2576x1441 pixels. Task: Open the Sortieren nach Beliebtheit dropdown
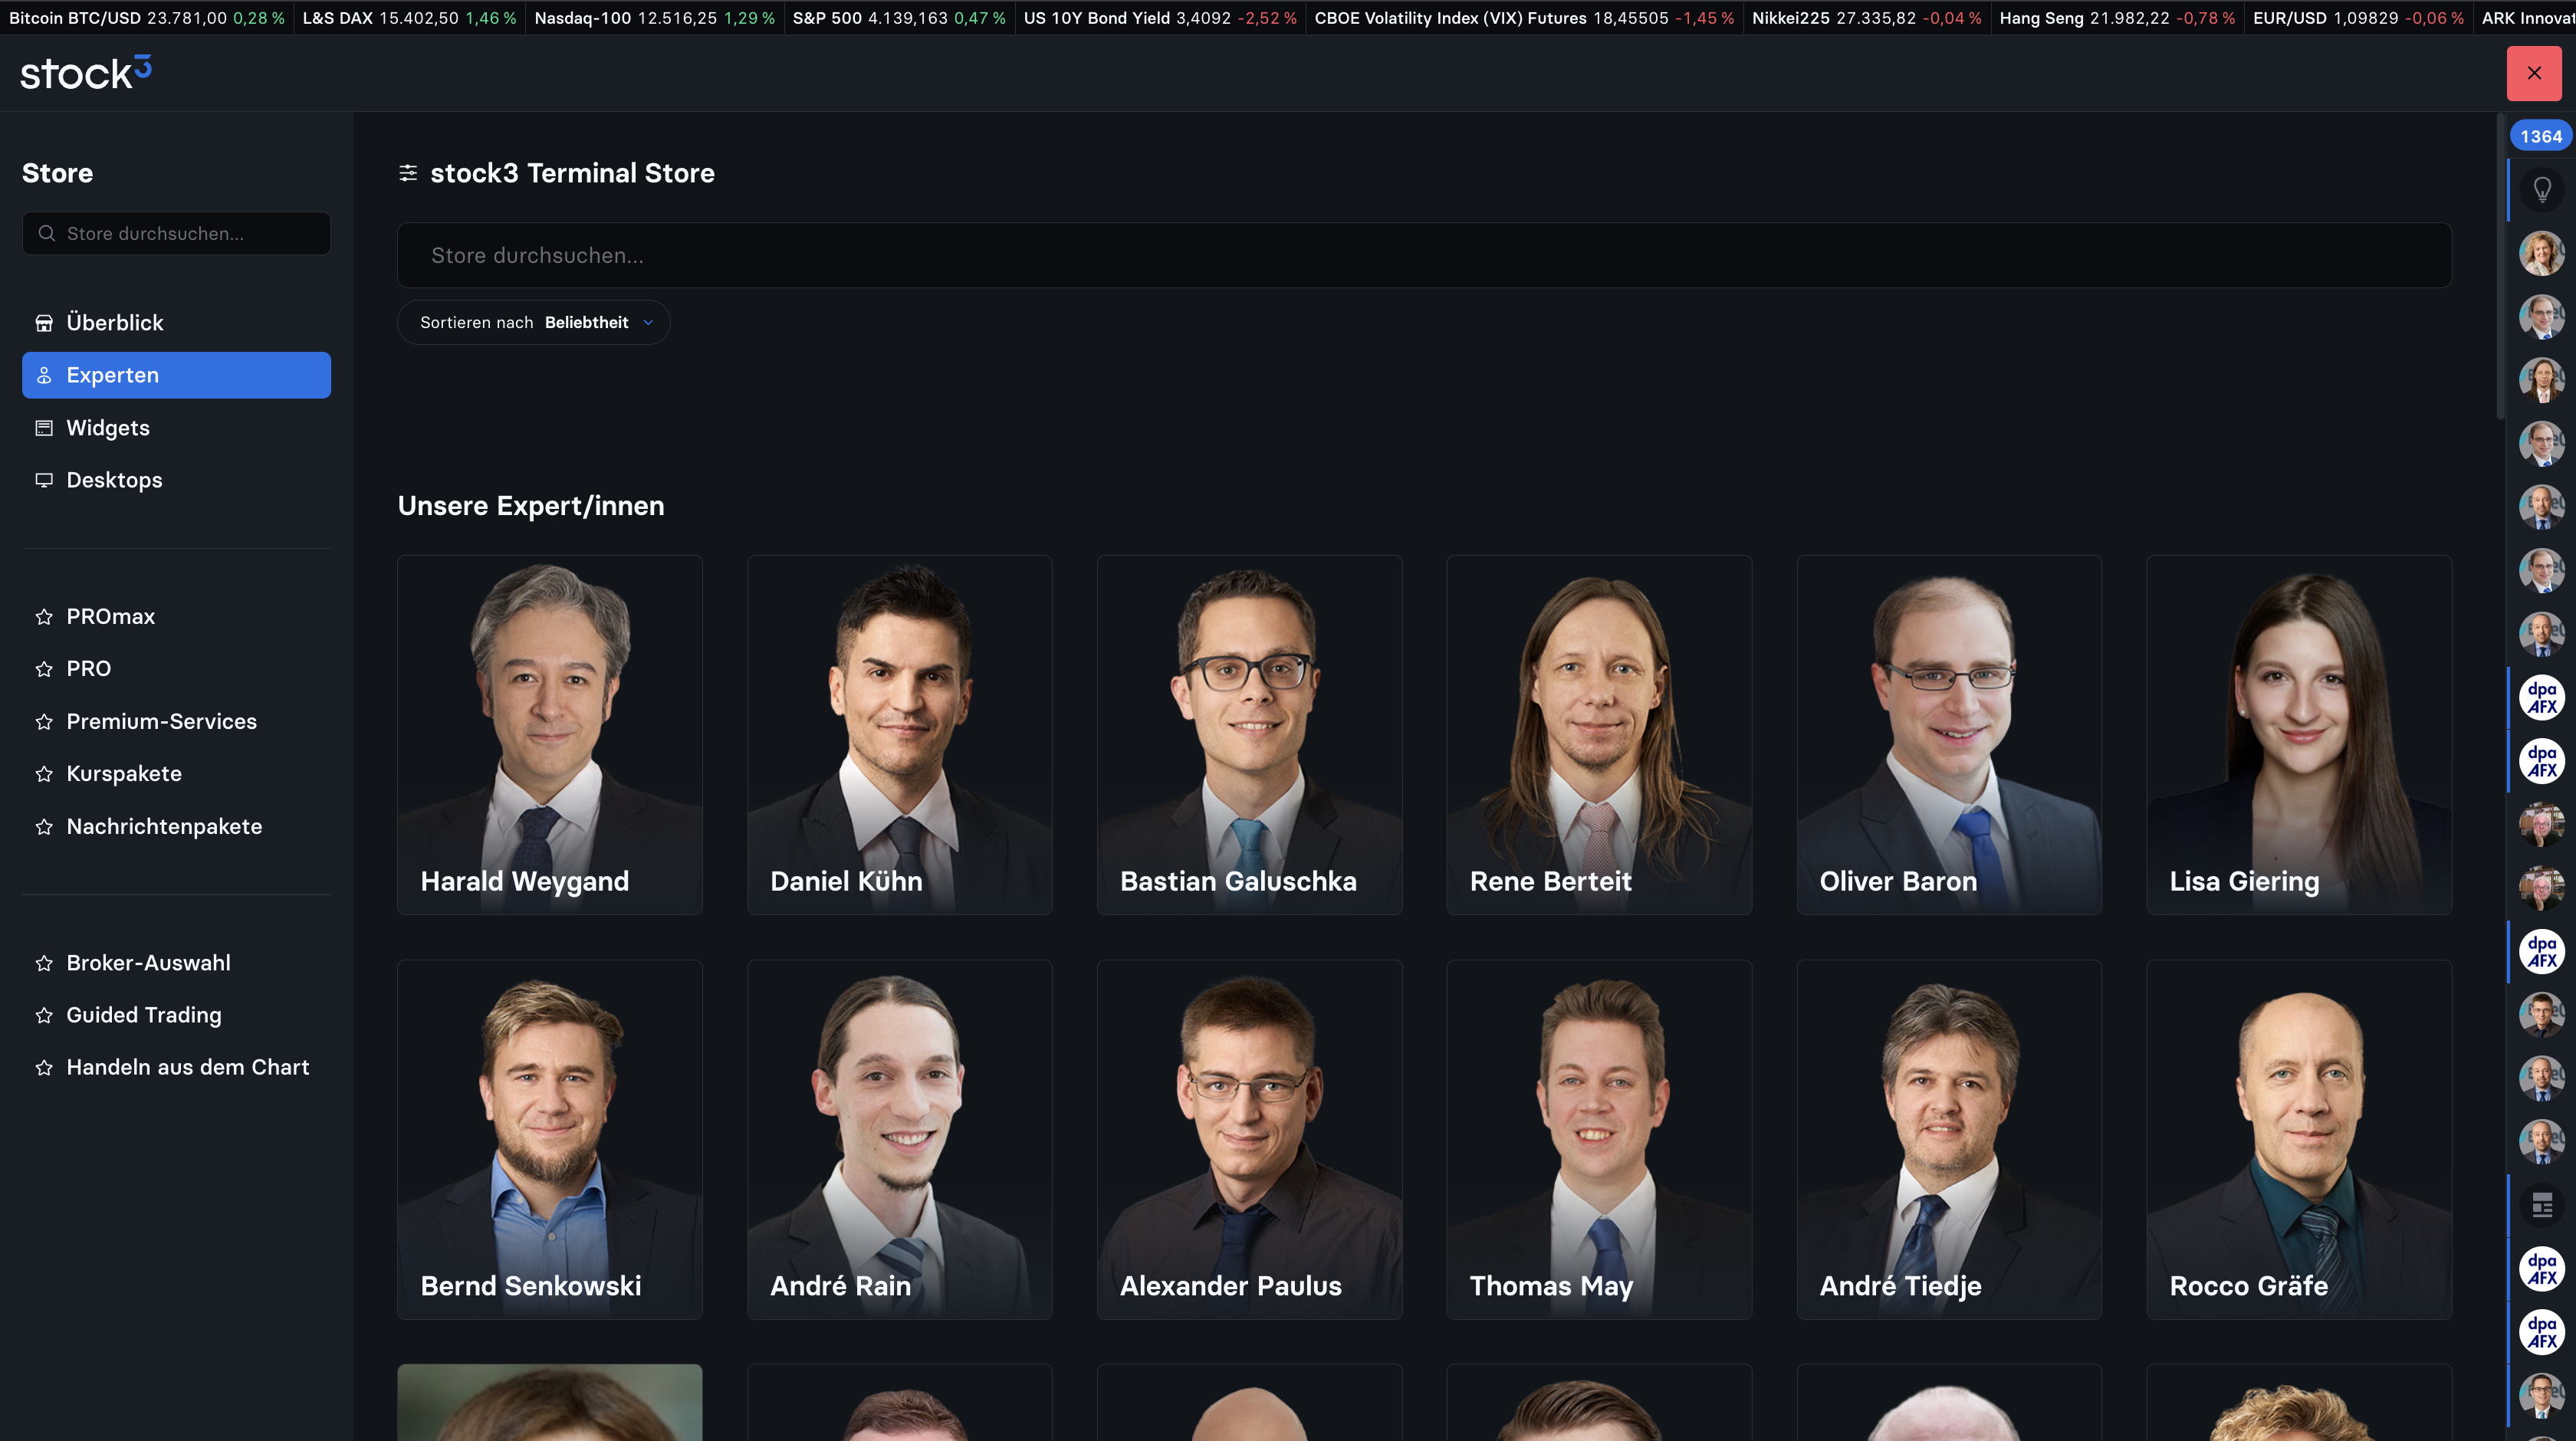[x=534, y=322]
